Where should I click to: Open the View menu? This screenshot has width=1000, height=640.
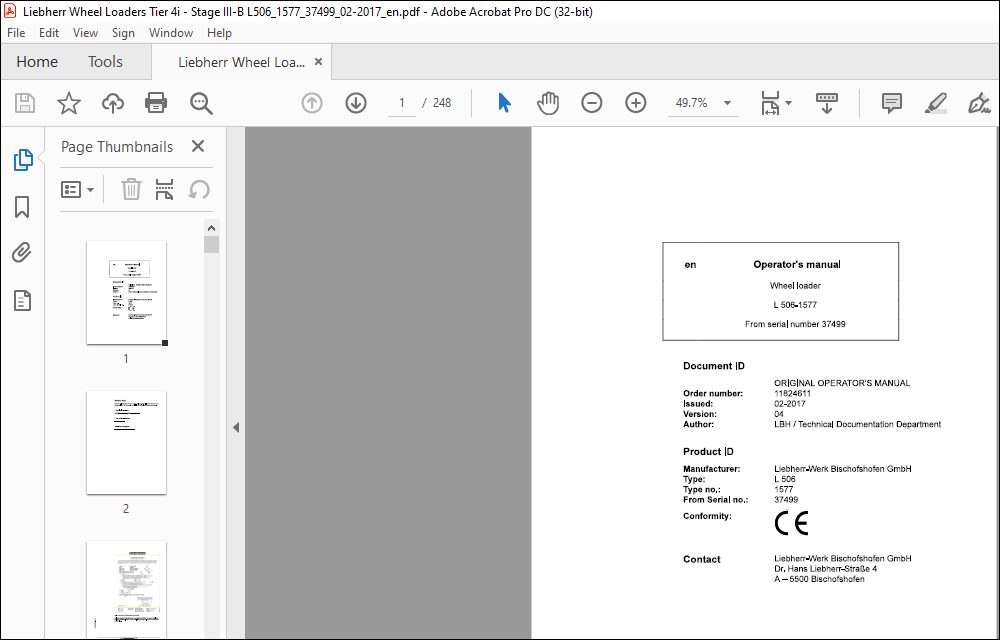[85, 33]
